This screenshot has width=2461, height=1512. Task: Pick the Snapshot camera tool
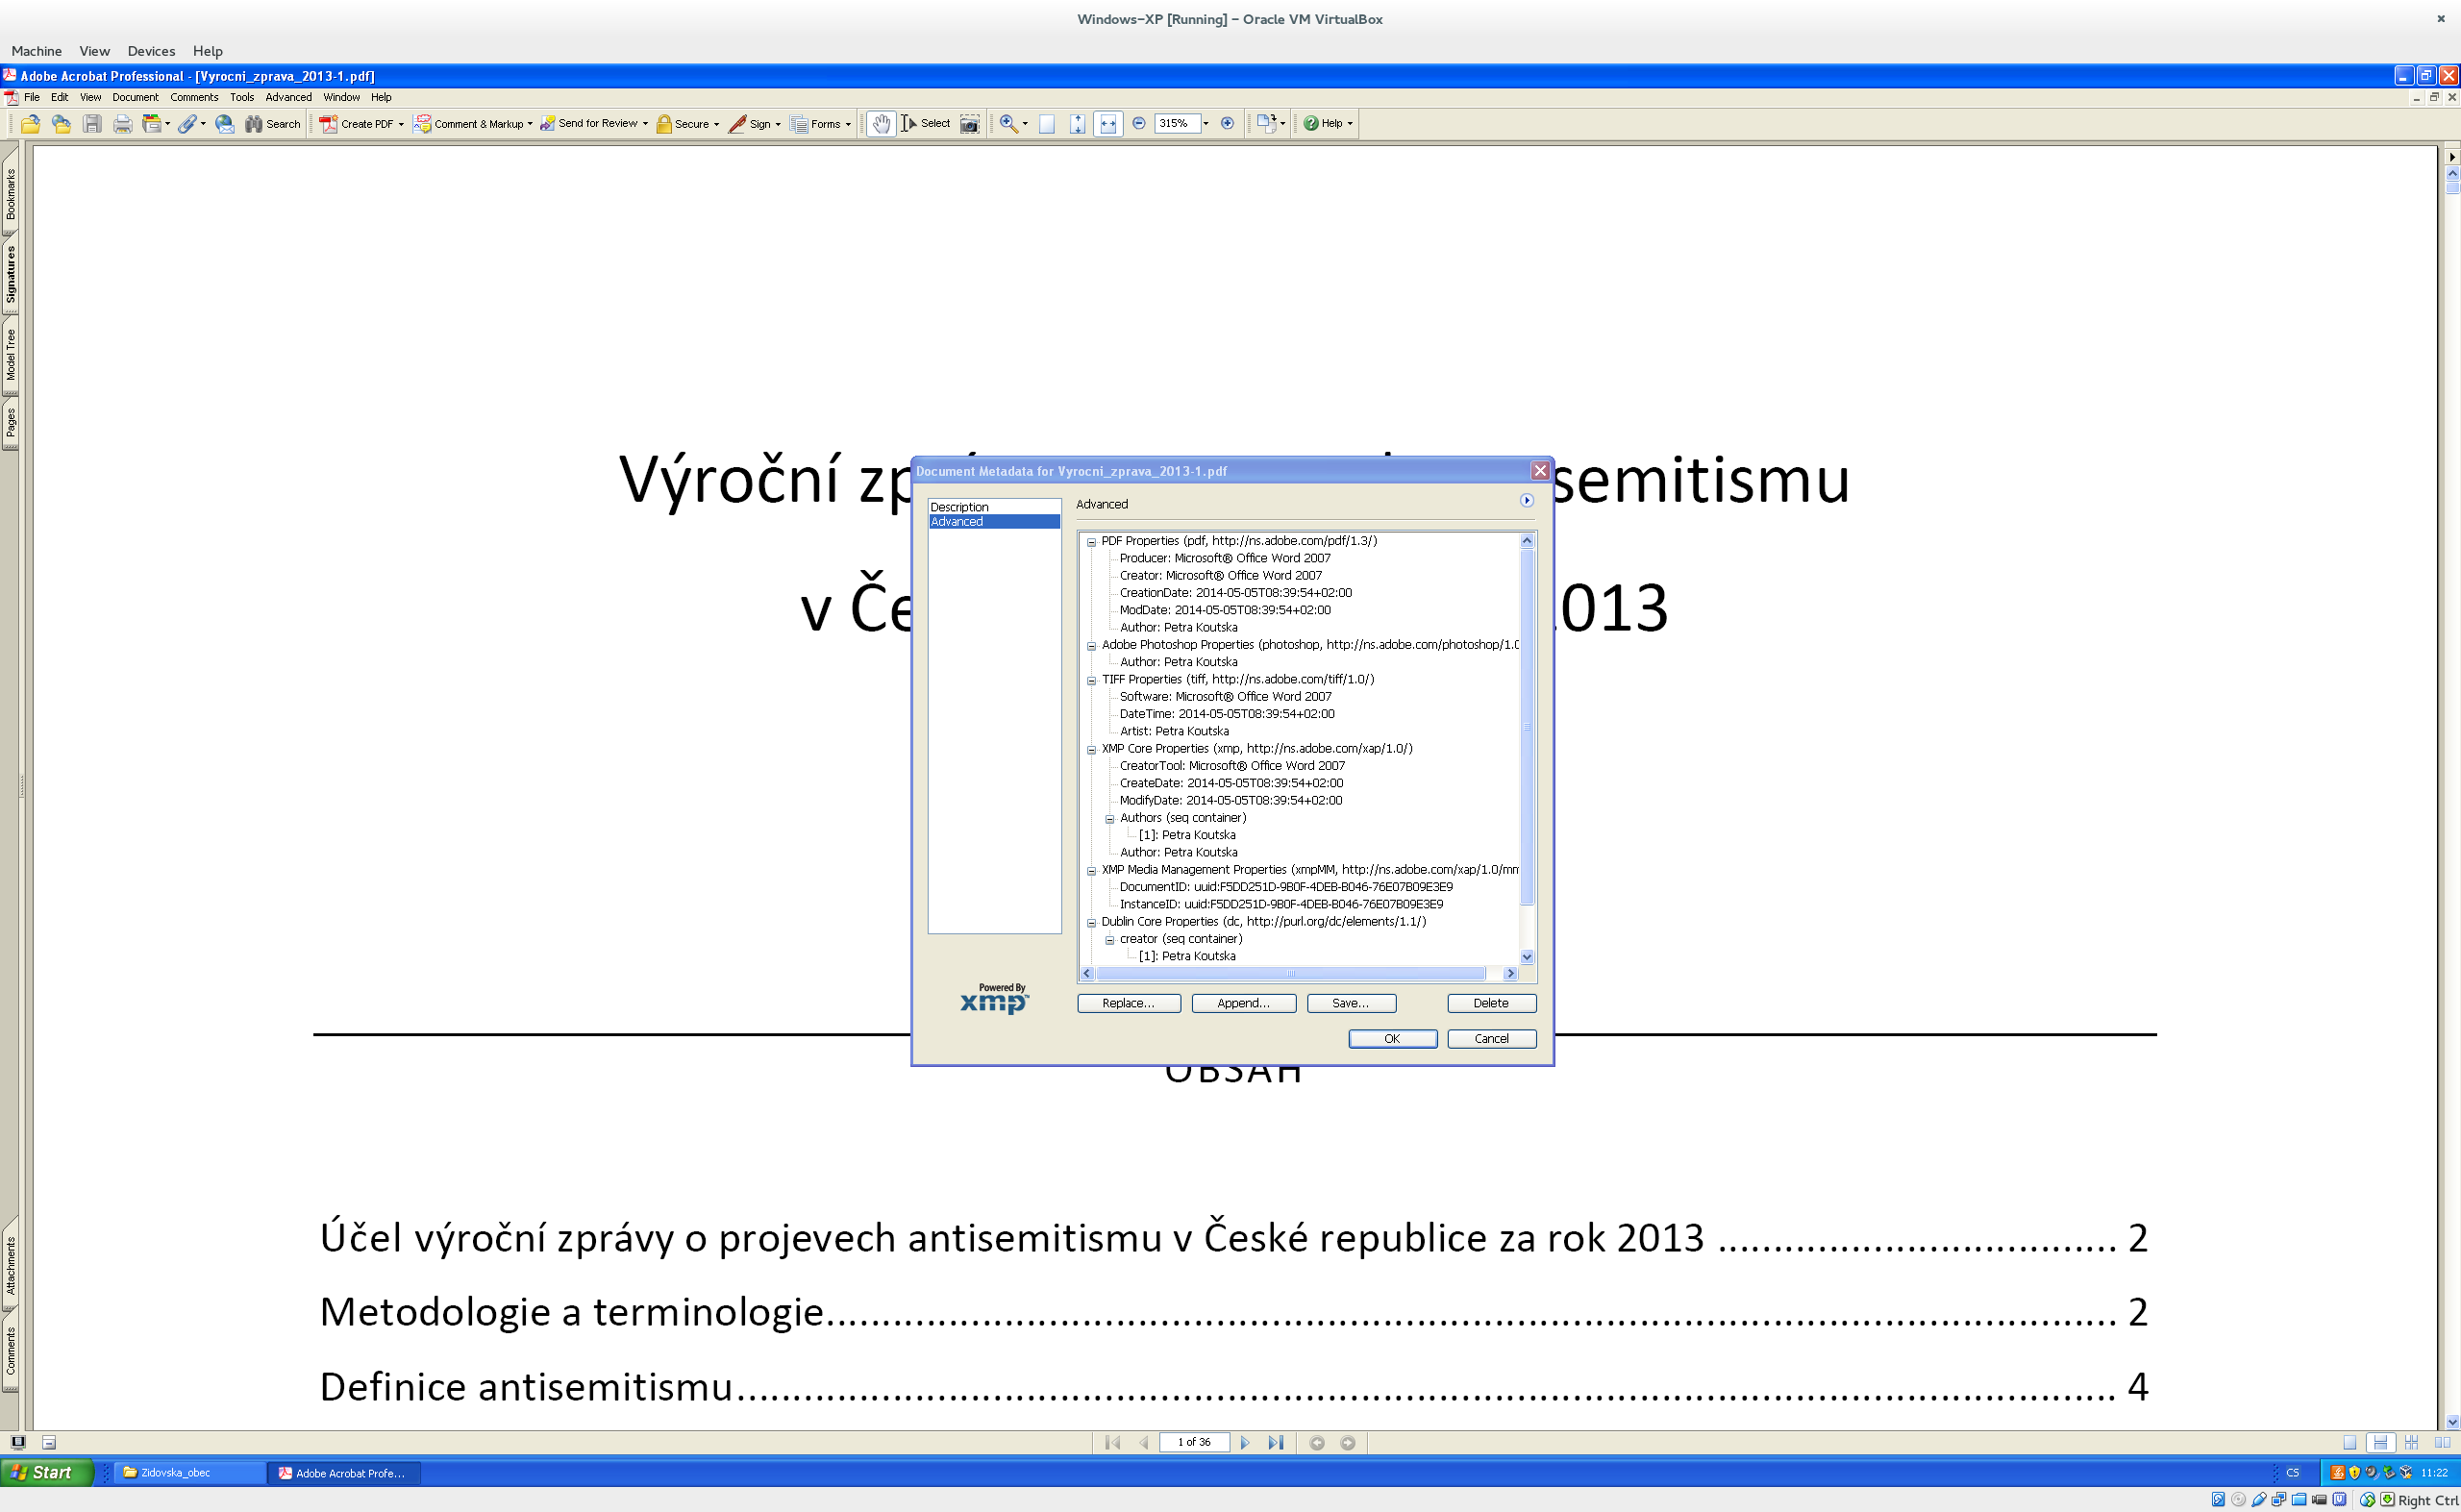(969, 124)
